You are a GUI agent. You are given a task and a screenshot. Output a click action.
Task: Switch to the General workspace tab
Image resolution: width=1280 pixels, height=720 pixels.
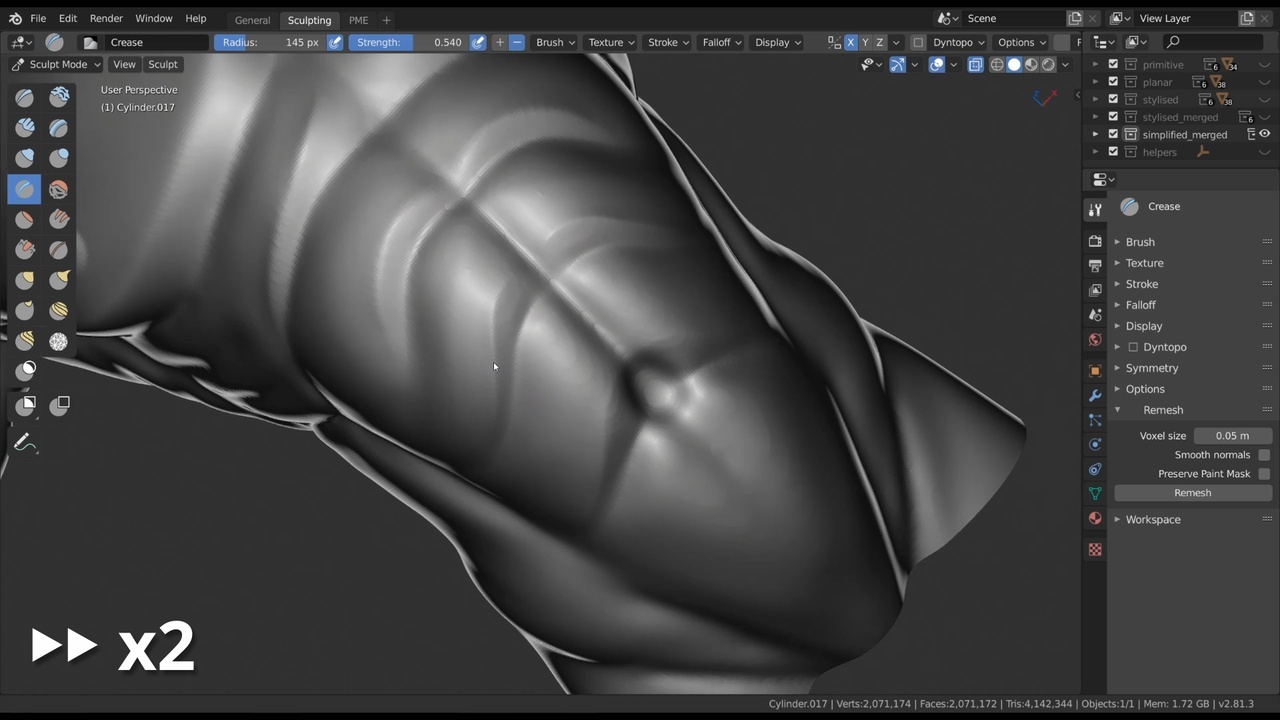(252, 20)
